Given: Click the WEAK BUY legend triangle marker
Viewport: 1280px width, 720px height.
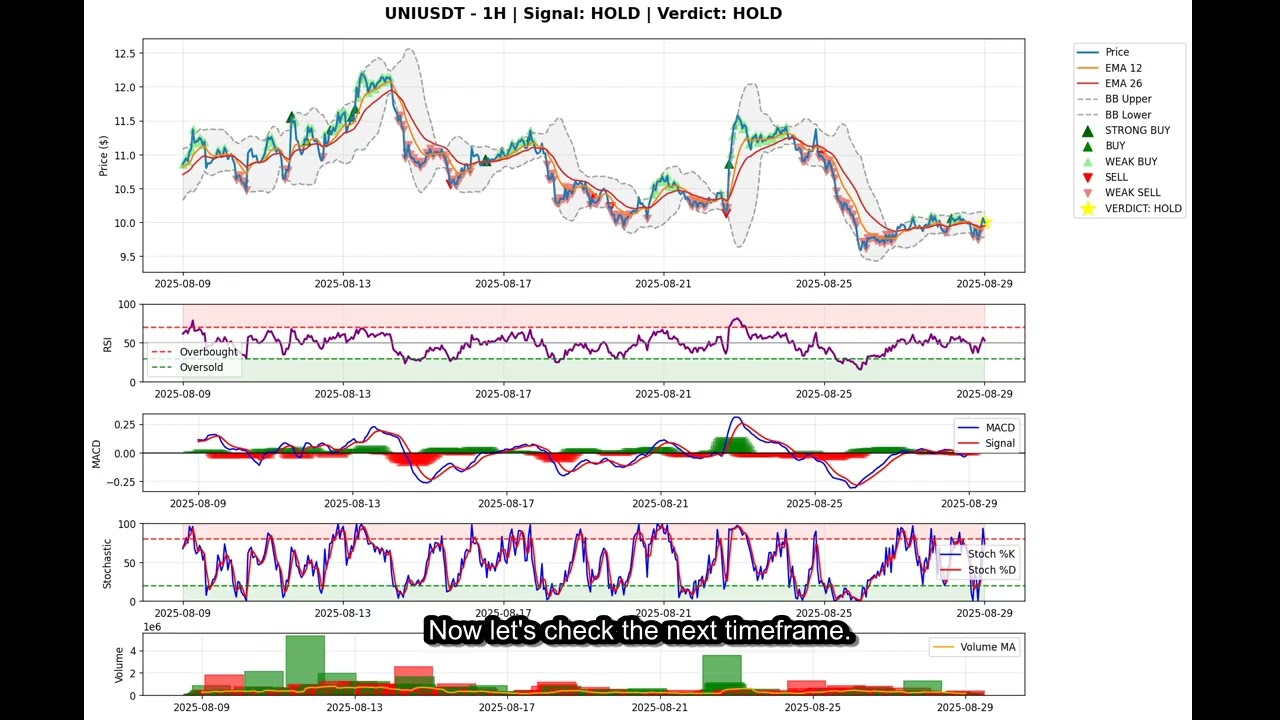Looking at the screenshot, I should (1088, 161).
